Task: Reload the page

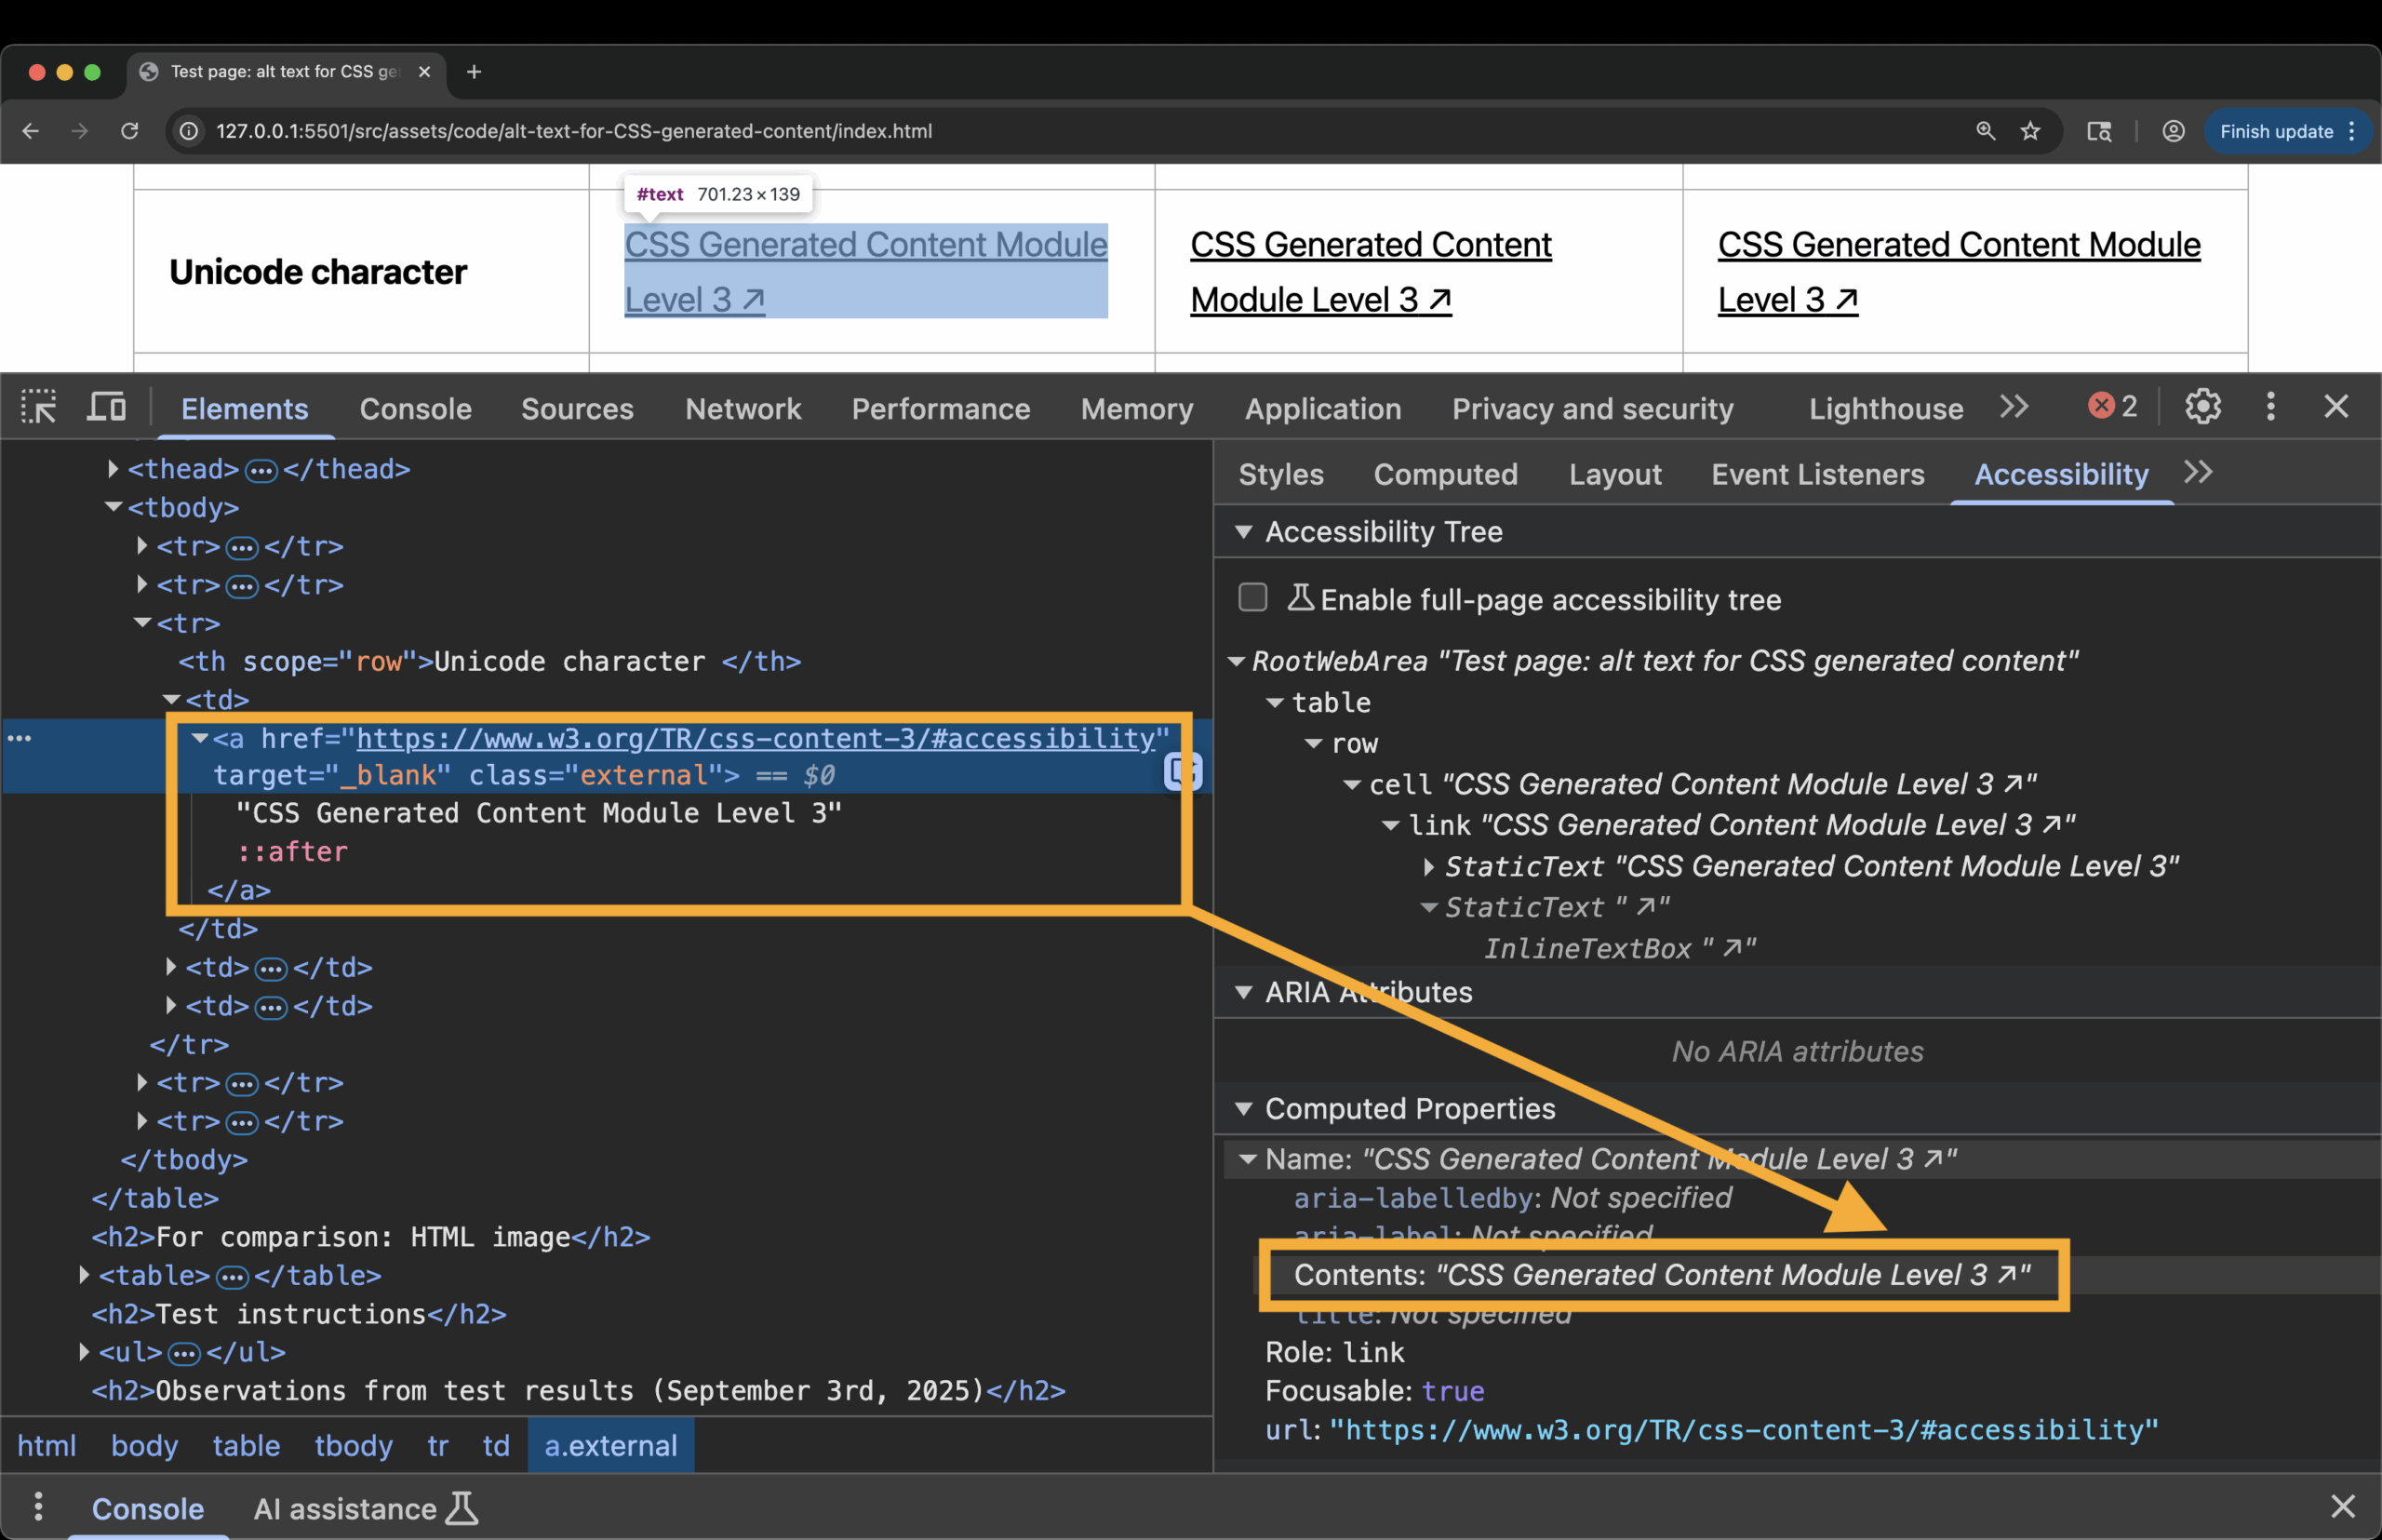Action: click(x=130, y=131)
